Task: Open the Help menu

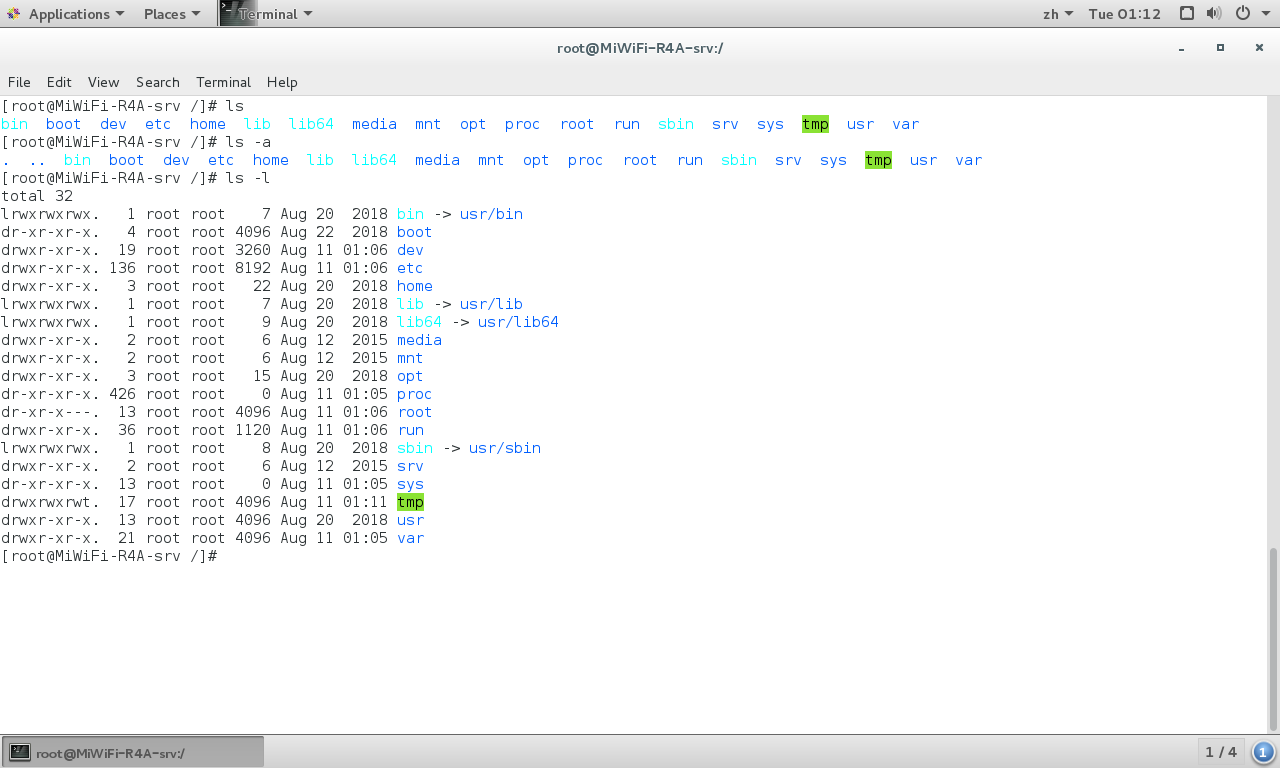Action: click(282, 82)
